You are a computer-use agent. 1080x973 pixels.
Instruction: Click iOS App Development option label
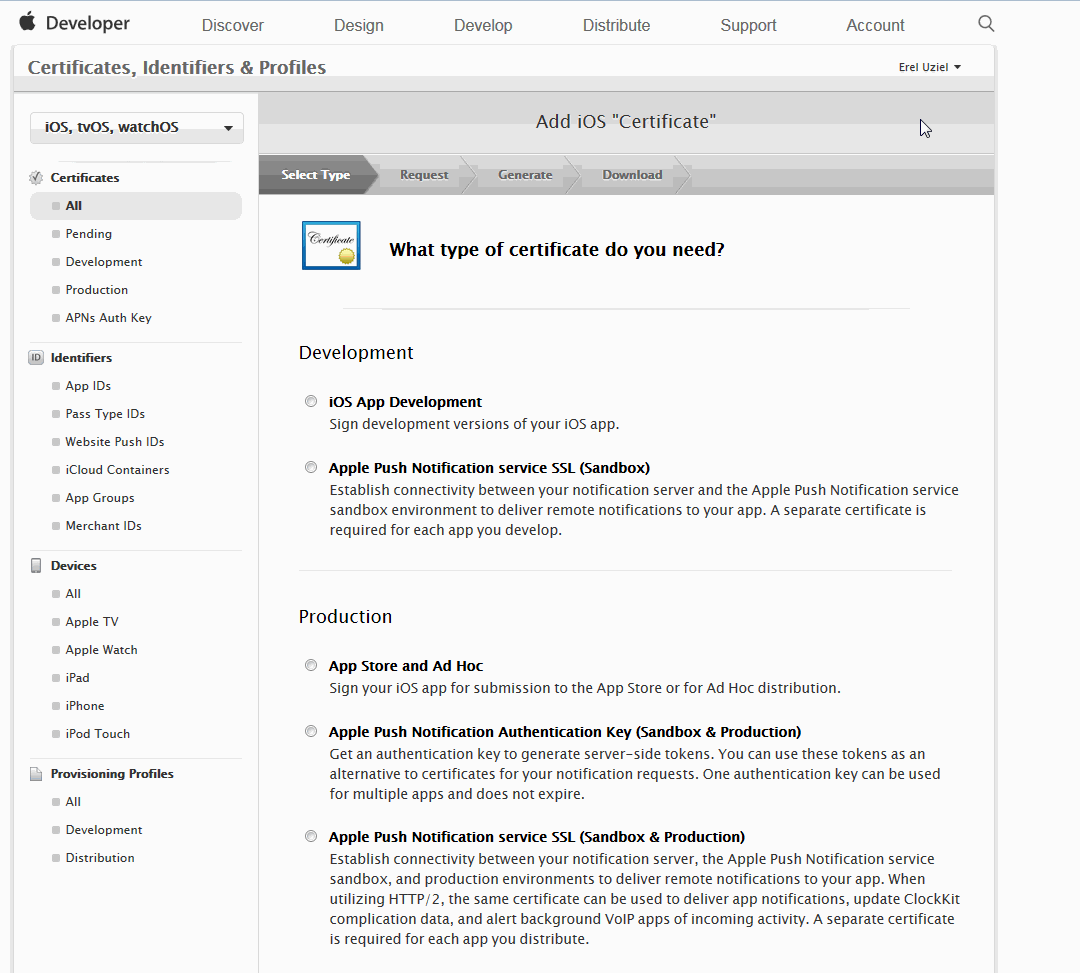tap(405, 402)
